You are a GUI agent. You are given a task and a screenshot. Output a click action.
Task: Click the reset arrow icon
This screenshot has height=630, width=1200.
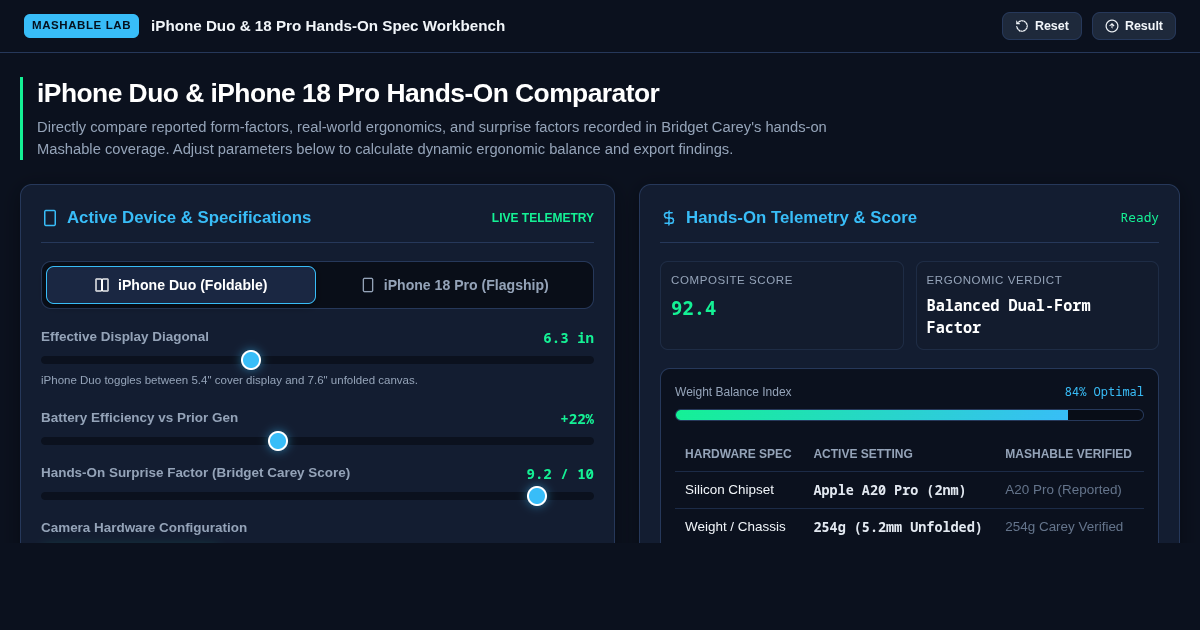[x=1022, y=26]
